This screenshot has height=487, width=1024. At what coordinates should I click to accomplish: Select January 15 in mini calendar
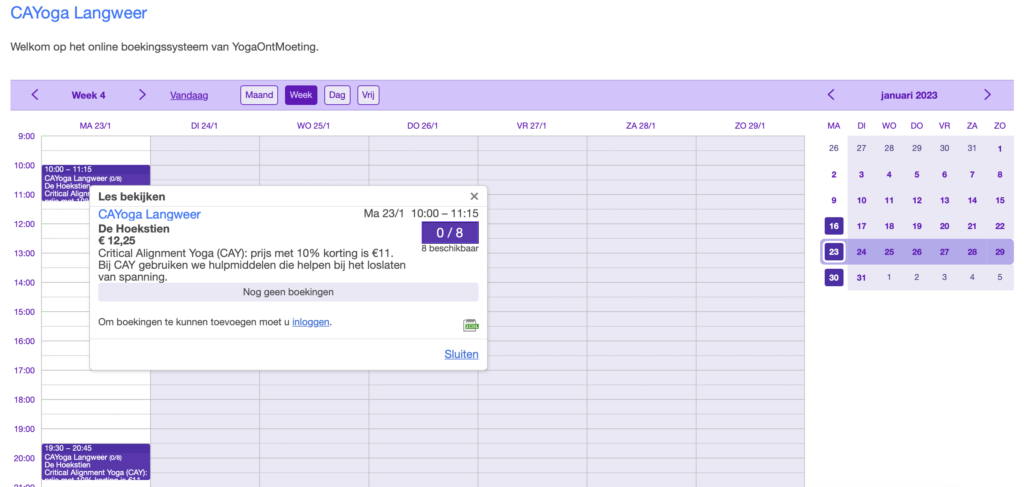point(1000,200)
